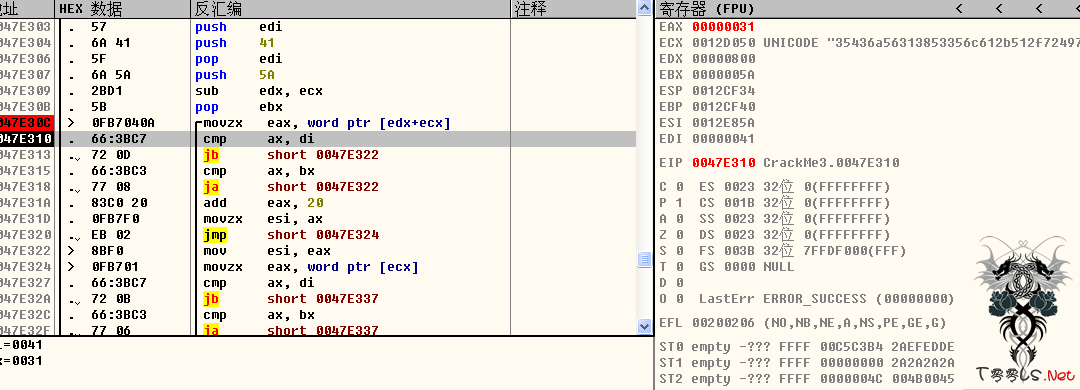Select the 'push 5A' instruction
The height and width of the screenshot is (390, 1080).
(235, 74)
